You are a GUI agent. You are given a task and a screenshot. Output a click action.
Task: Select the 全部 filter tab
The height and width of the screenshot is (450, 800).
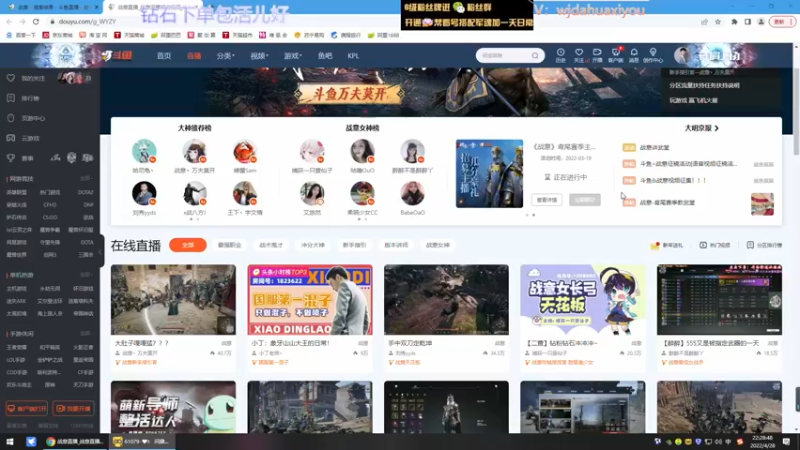(188, 245)
